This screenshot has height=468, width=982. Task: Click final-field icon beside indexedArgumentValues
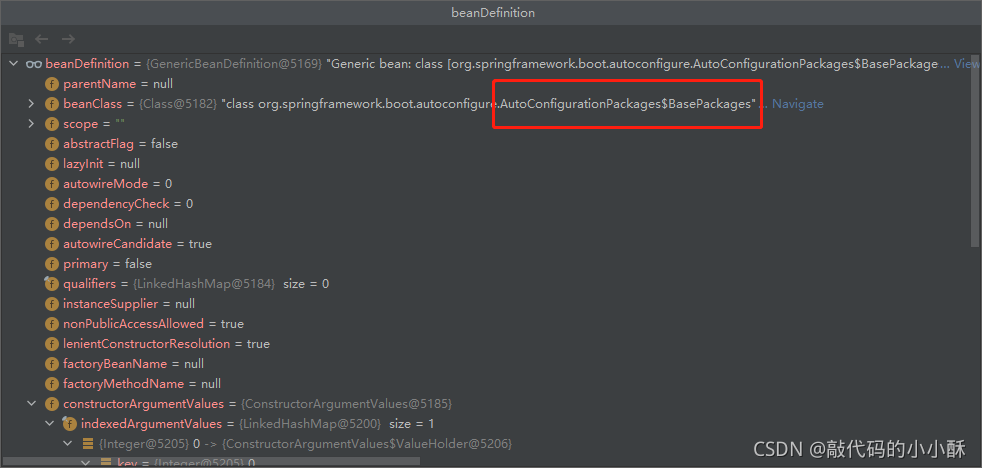(x=70, y=424)
